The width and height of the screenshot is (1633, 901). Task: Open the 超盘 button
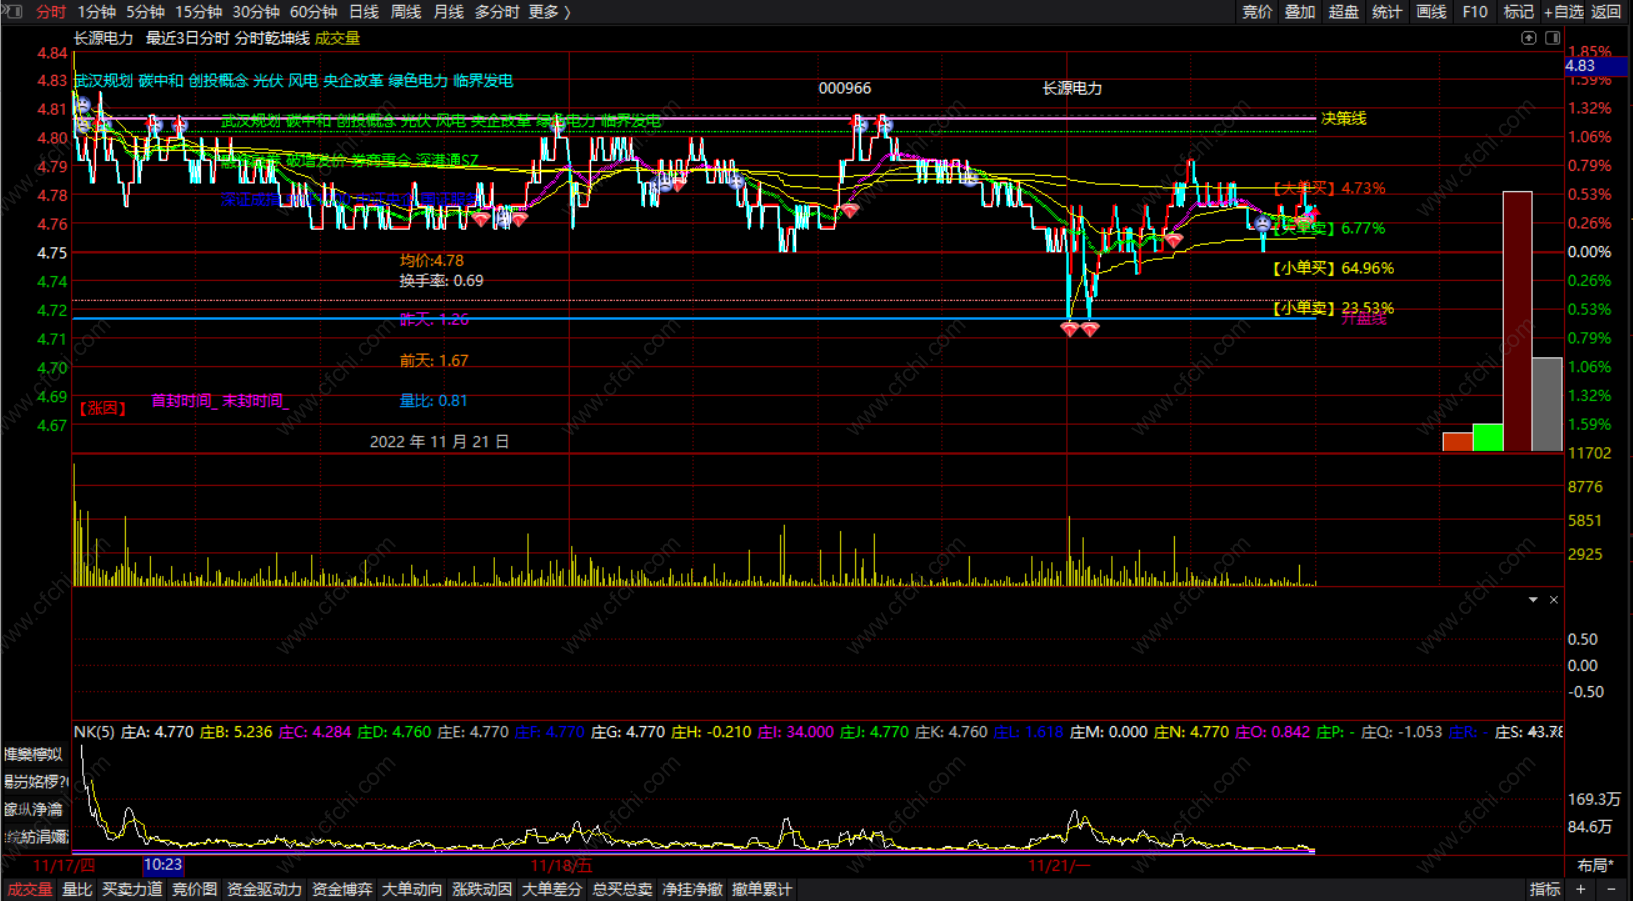pos(1343,12)
